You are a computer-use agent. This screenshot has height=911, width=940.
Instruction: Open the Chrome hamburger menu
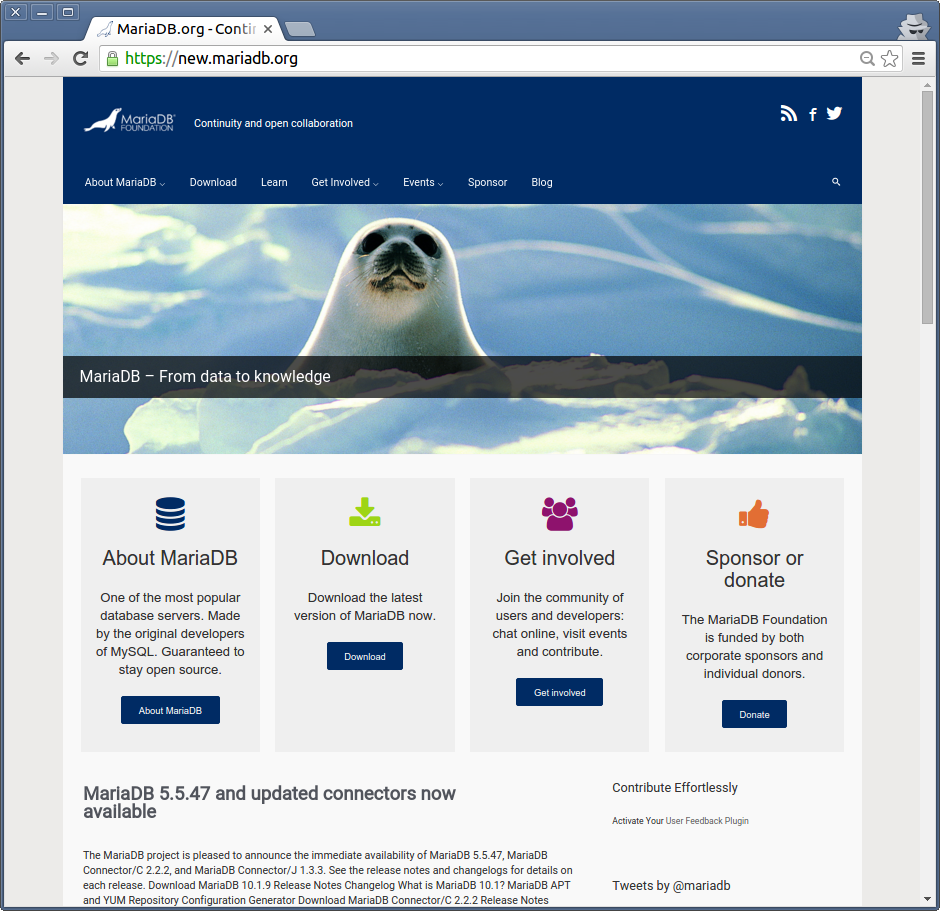(918, 58)
